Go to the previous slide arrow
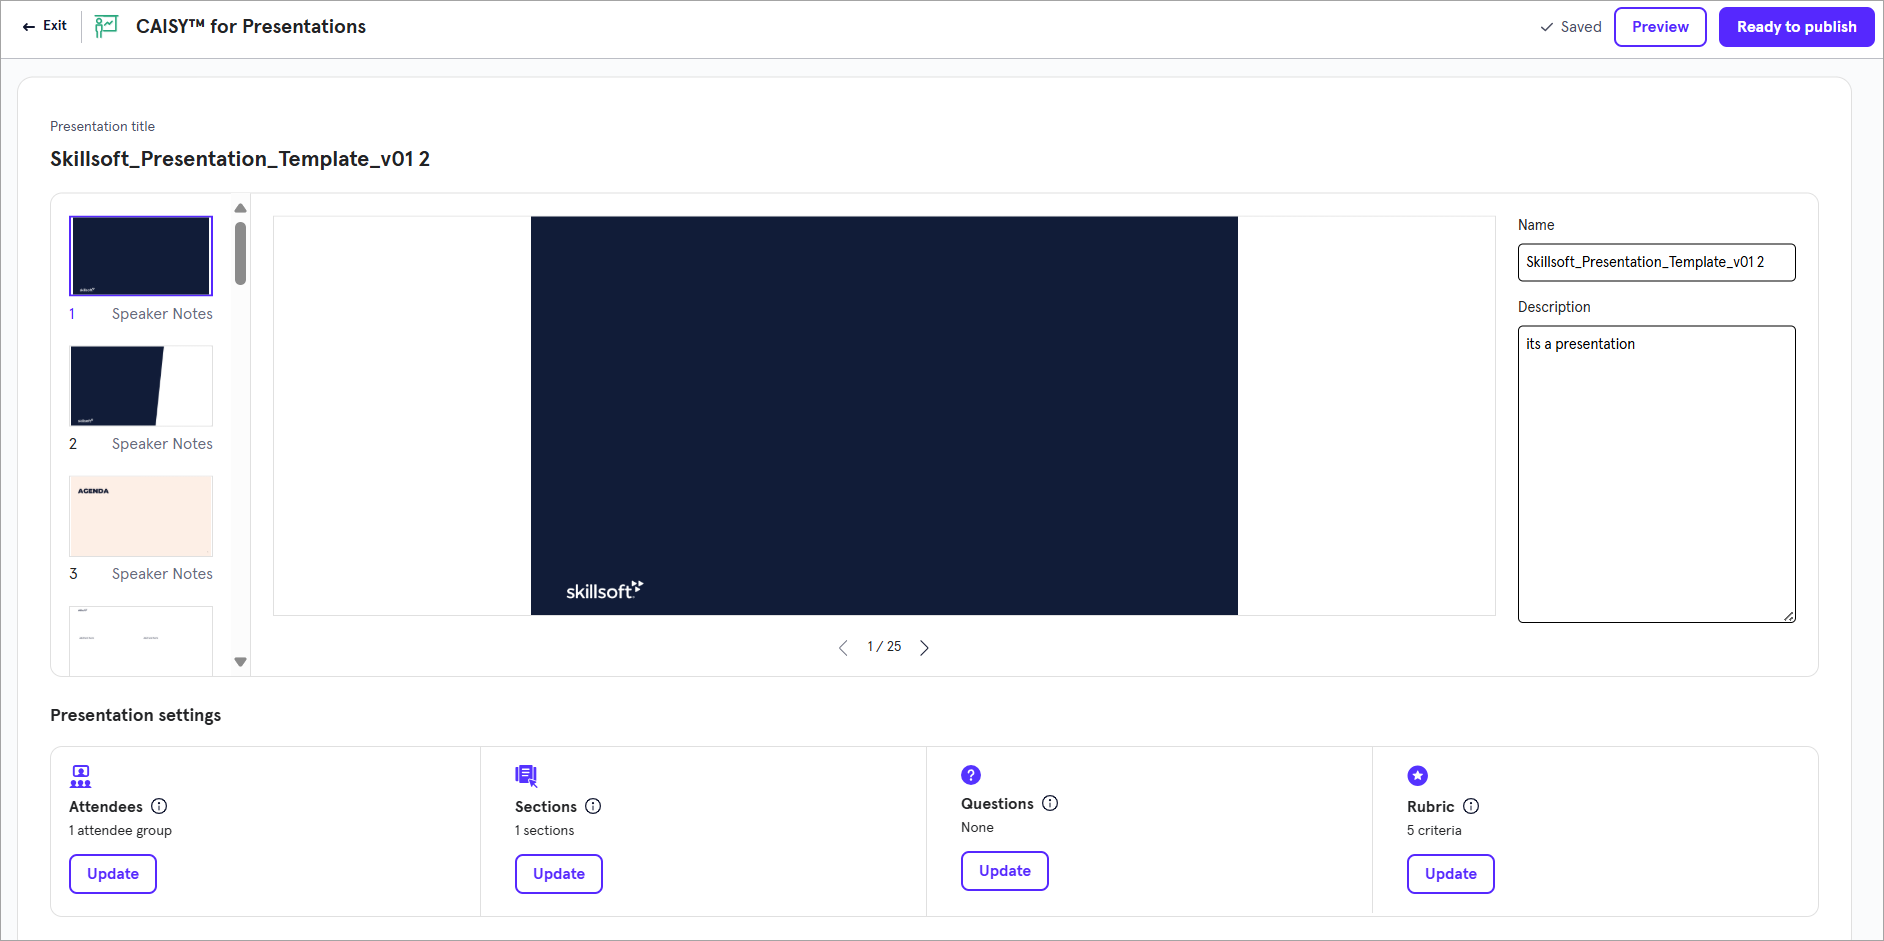 click(x=843, y=648)
